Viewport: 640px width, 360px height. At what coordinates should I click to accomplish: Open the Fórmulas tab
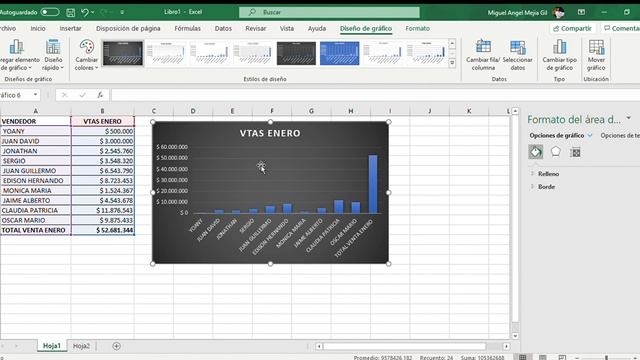click(187, 29)
